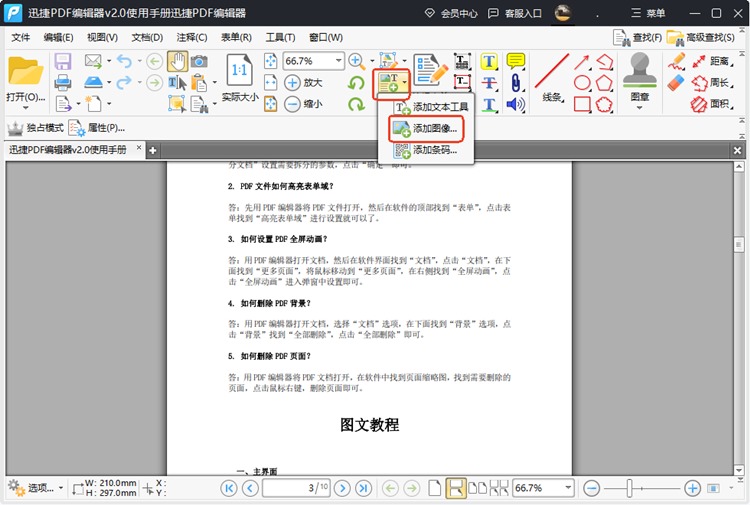Open the 编辑(E) menu
This screenshot has width=750, height=505.
(58, 37)
